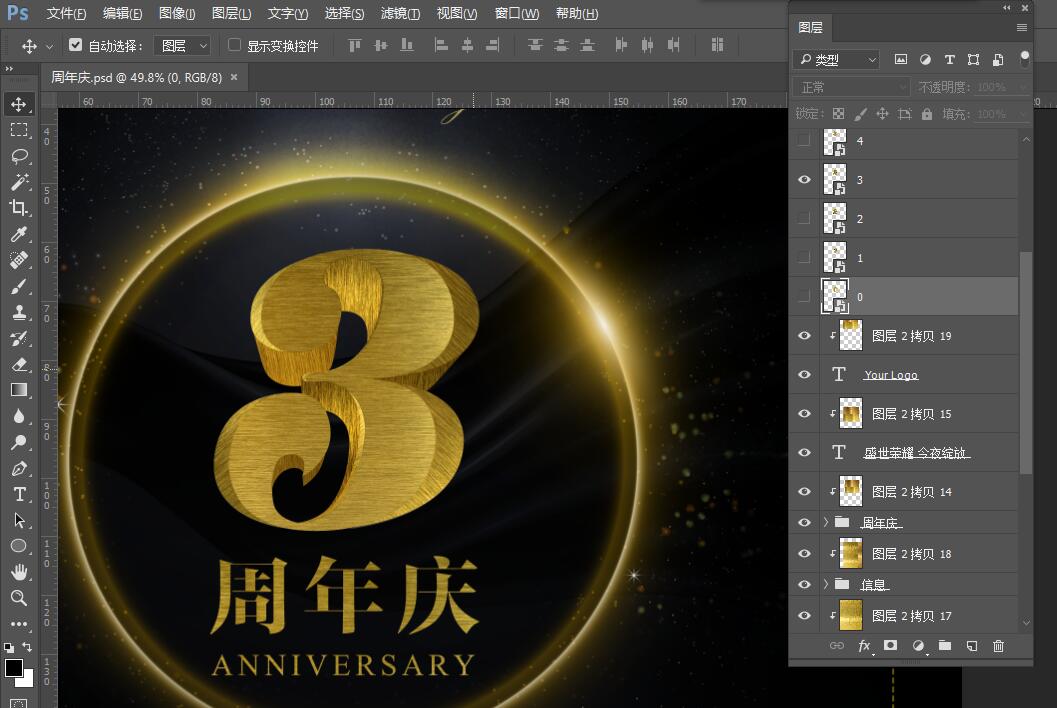Create a new layer group
1057x708 pixels.
tap(944, 646)
